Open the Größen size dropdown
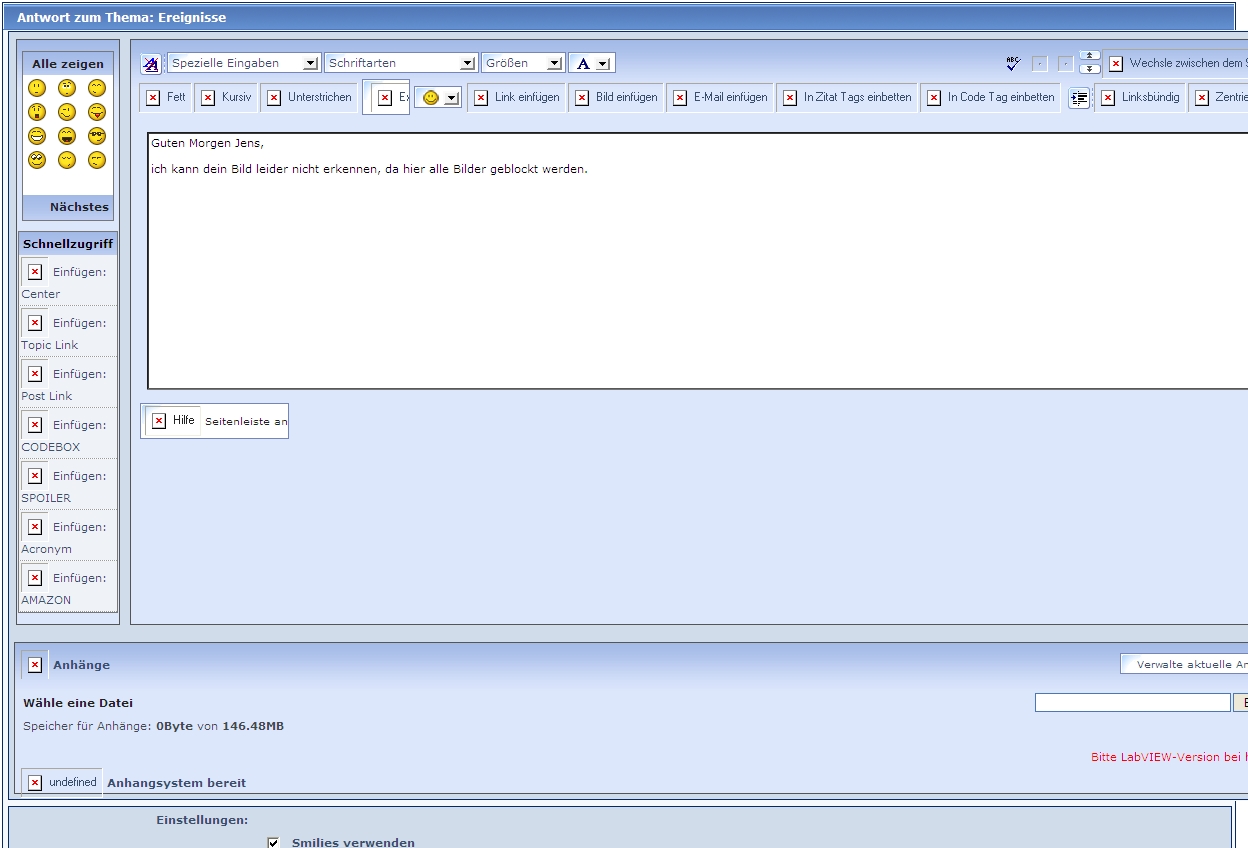The width and height of the screenshot is (1248, 848). tap(523, 63)
